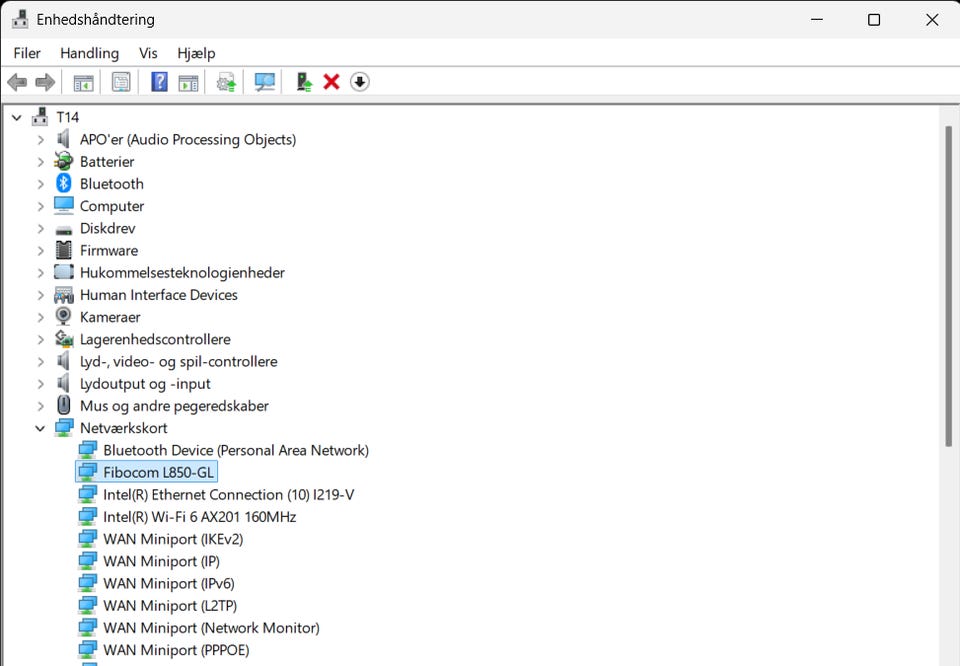
Task: Select Lagerenhedscontrollere label
Action: (156, 339)
